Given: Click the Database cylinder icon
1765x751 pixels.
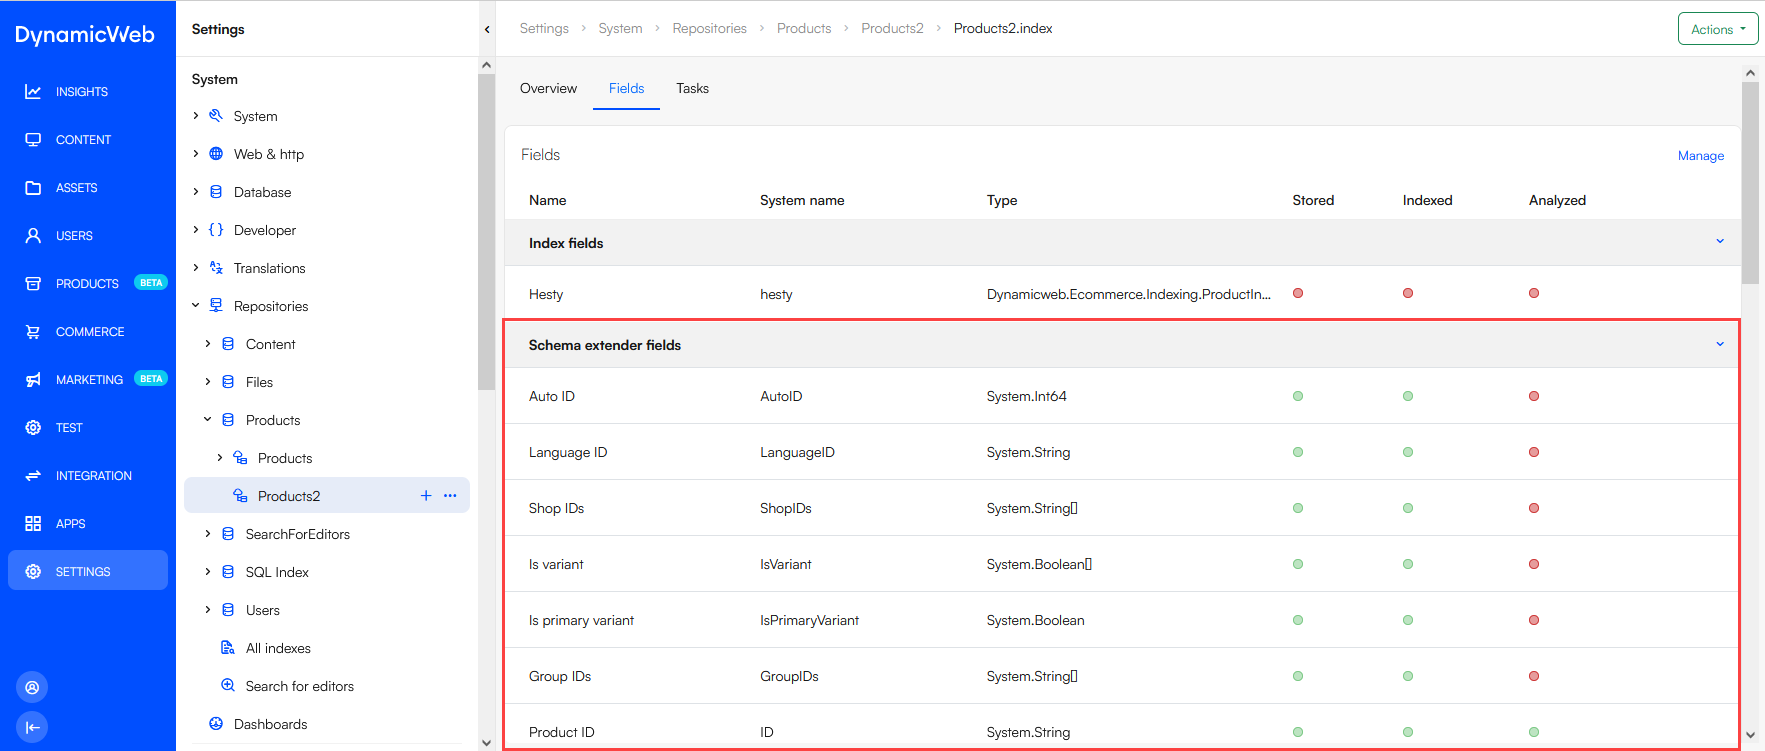Looking at the screenshot, I should tap(216, 192).
